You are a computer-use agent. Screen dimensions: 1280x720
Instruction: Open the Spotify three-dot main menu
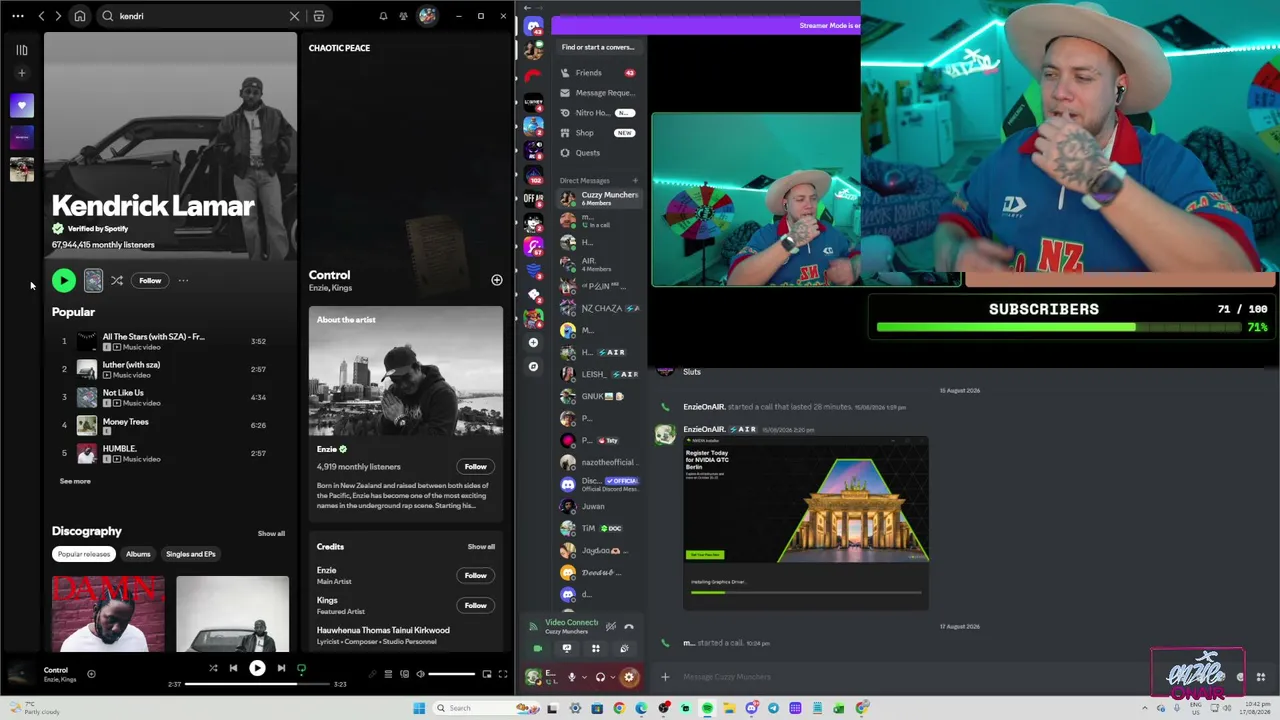pyautogui.click(x=18, y=16)
